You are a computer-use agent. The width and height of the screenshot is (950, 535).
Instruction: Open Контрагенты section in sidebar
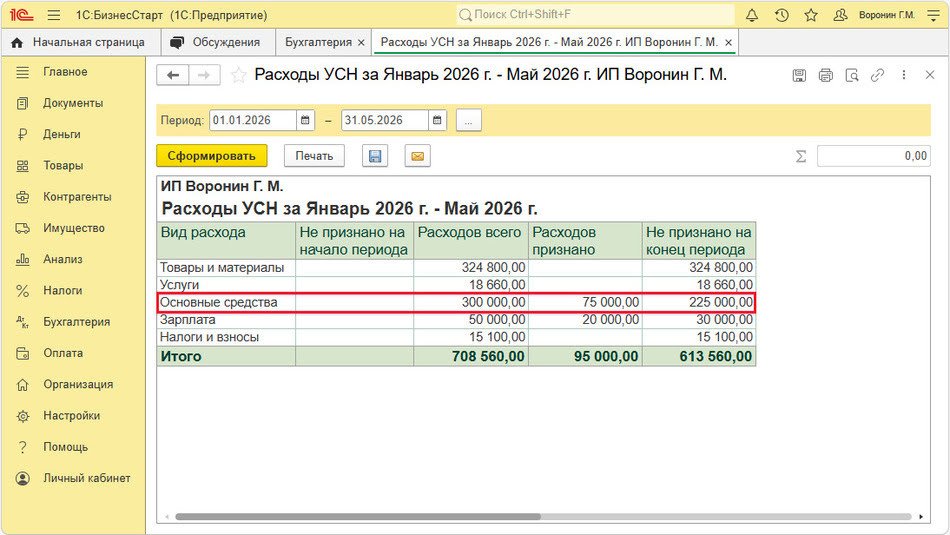click(x=77, y=197)
